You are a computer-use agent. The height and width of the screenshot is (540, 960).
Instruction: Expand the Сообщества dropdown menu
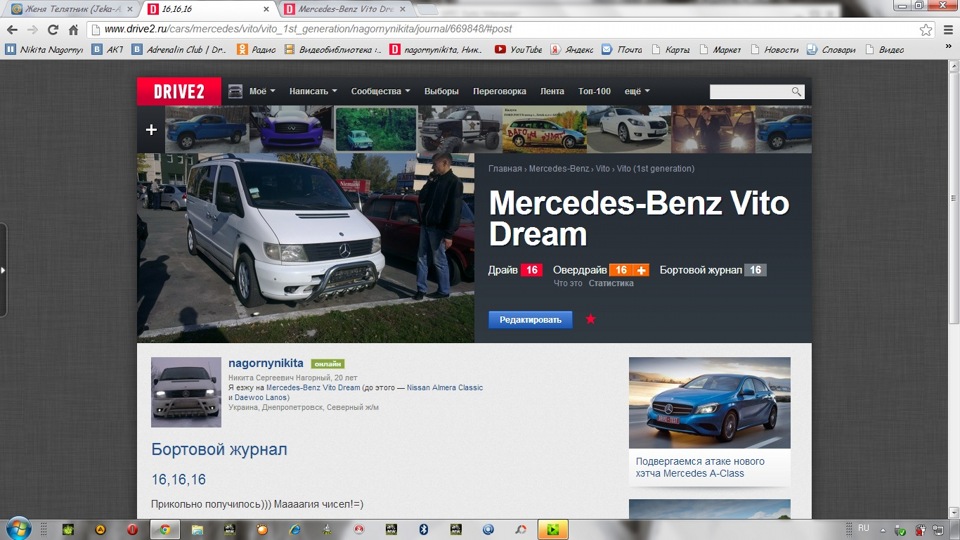click(x=380, y=91)
